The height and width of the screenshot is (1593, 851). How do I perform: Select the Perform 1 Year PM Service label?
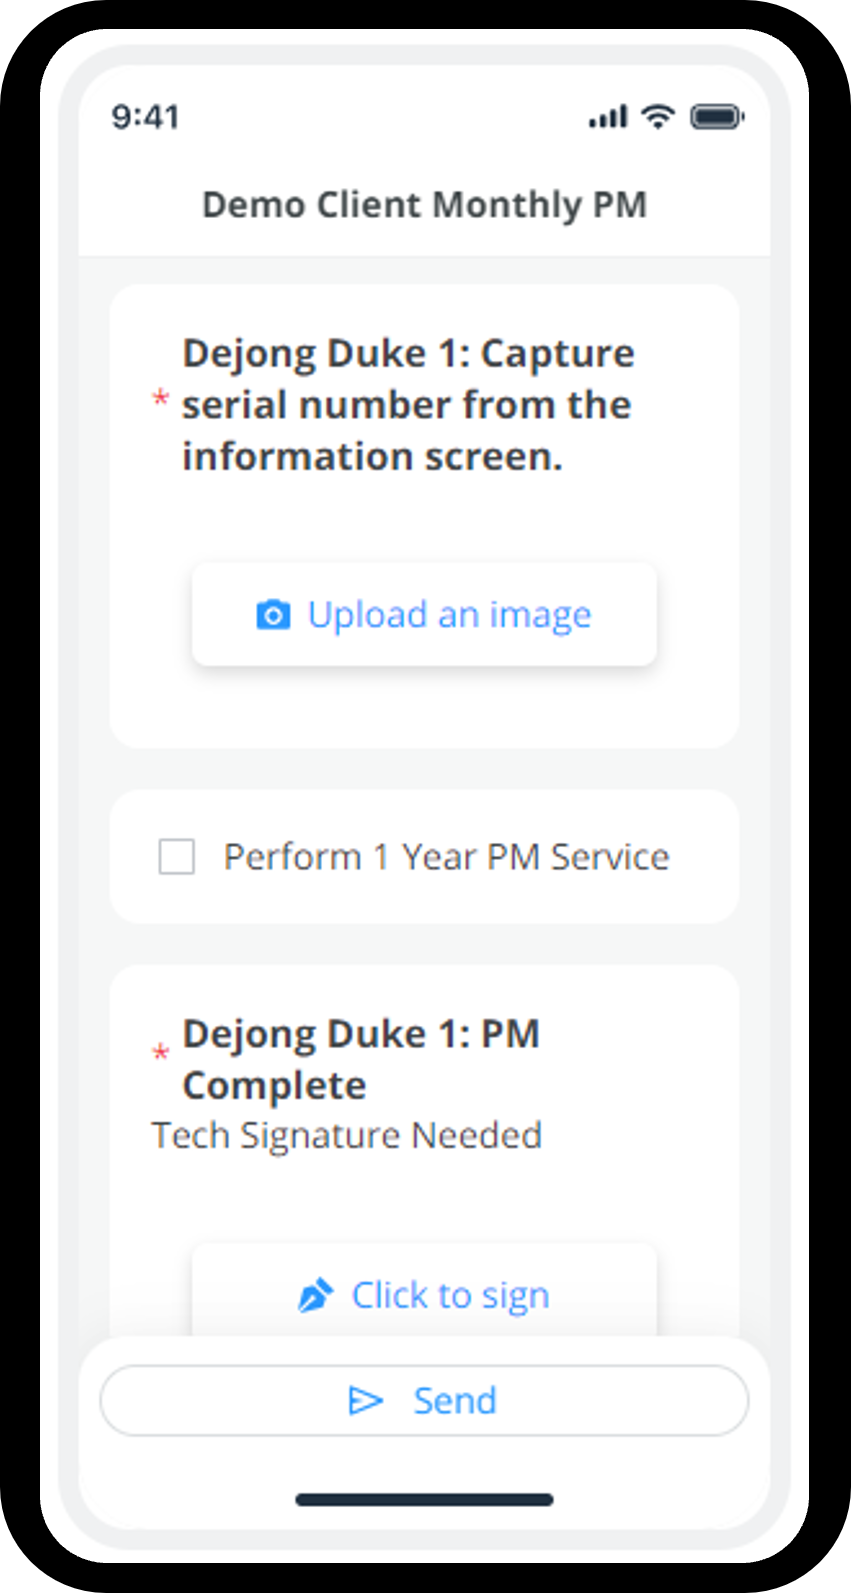click(446, 857)
